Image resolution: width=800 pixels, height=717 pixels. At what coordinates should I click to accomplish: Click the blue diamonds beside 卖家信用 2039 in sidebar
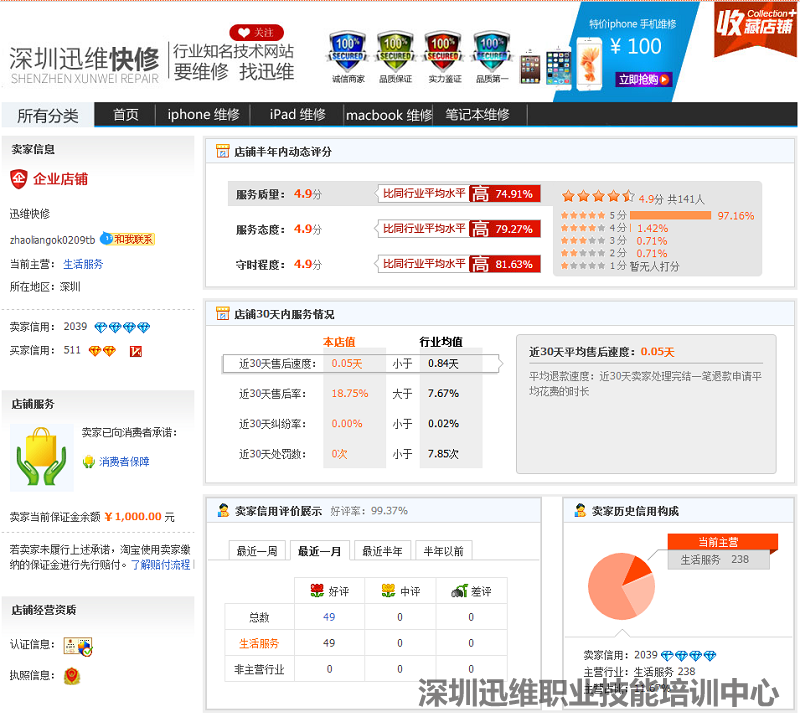pyautogui.click(x=122, y=327)
